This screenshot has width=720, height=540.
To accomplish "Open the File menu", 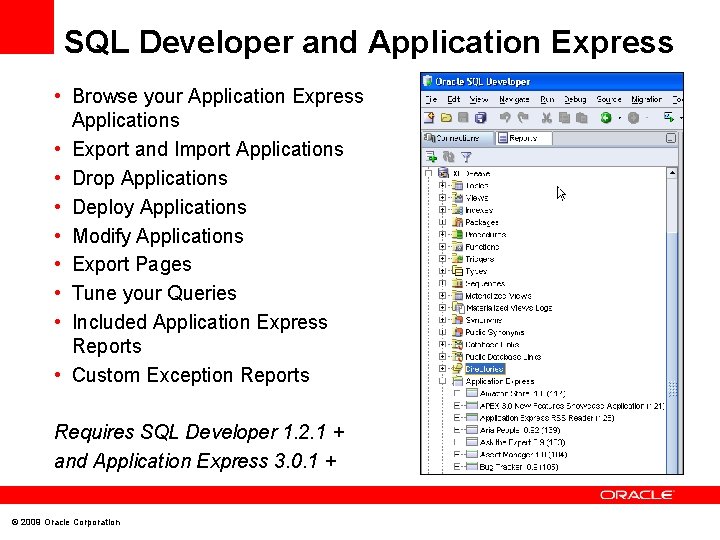I will pyautogui.click(x=431, y=99).
